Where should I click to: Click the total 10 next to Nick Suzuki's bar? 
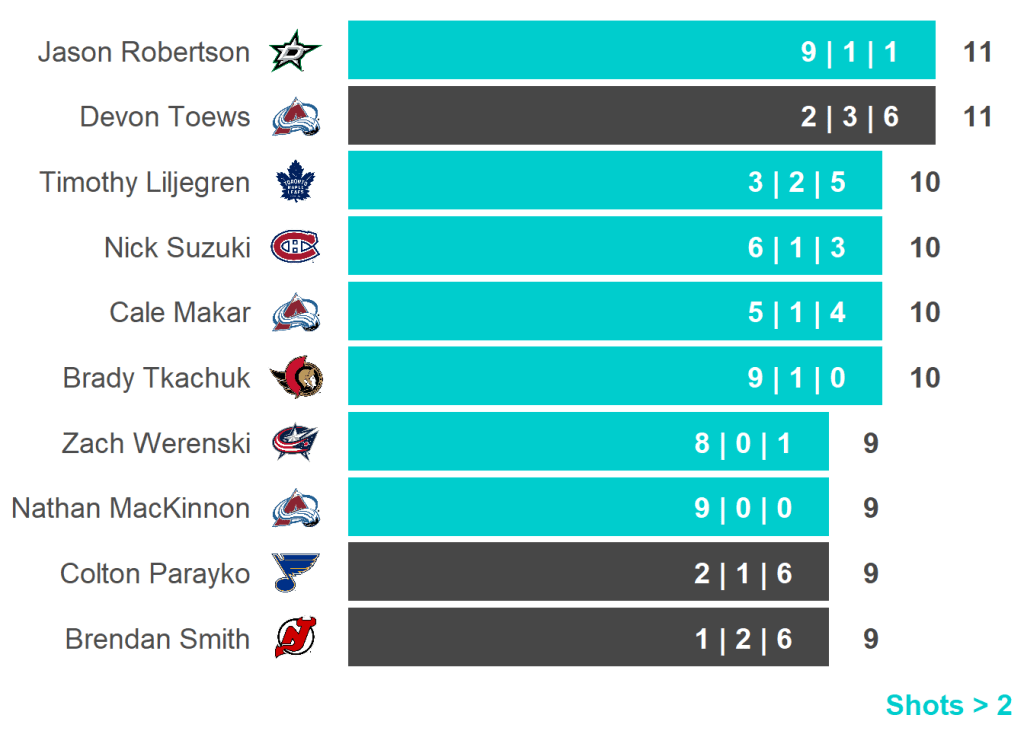pos(925,247)
